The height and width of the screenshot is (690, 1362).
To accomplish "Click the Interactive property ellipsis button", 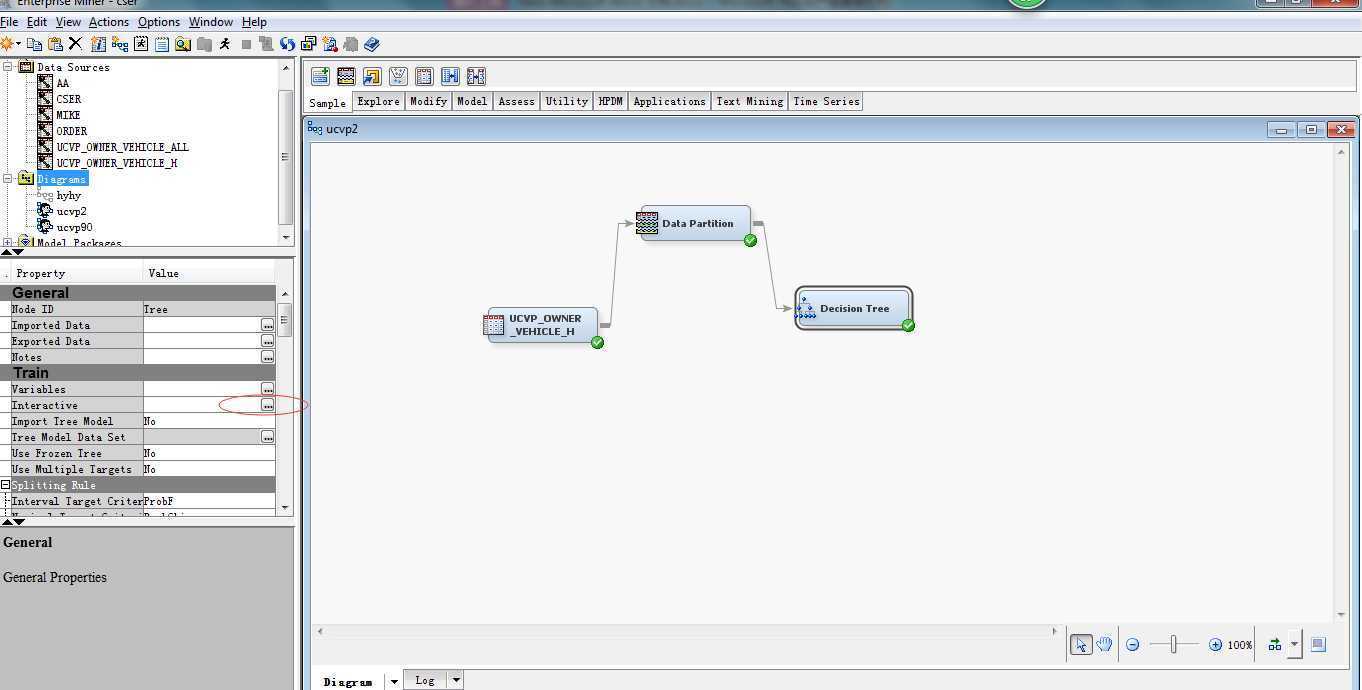I will tap(268, 405).
